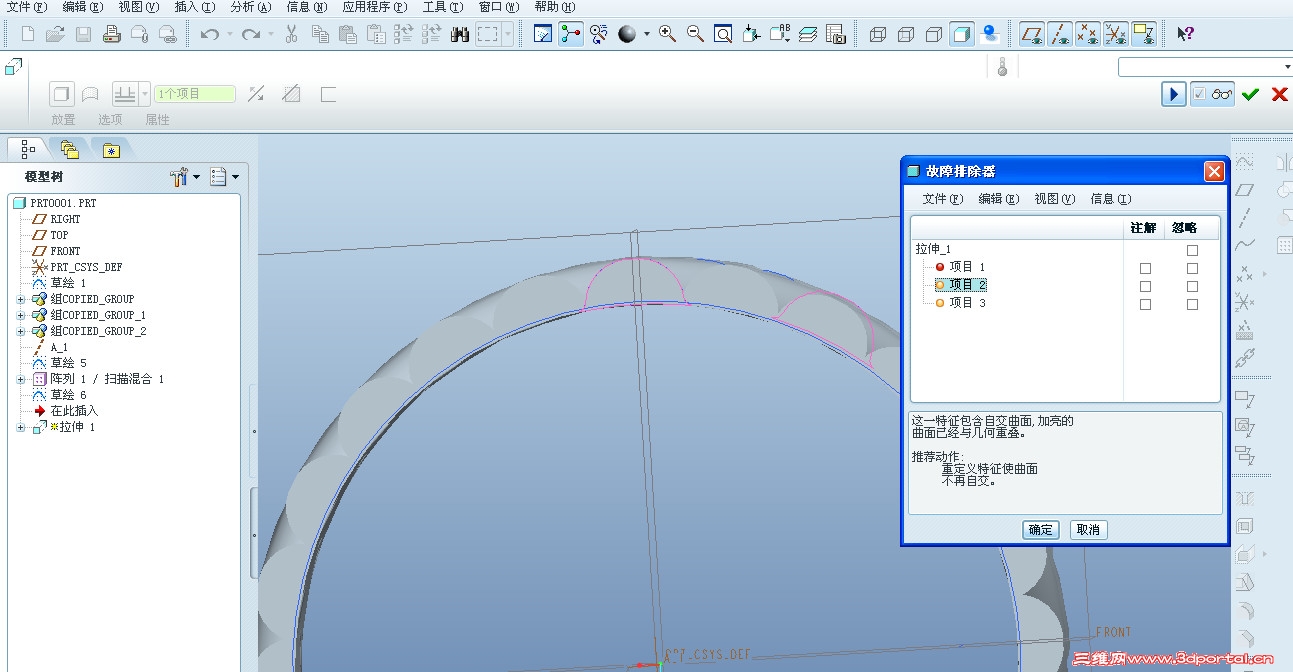Viewport: 1293px width, 672px height.
Task: Expand the 组COPIED_GROUP_1 tree node
Action: pos(21,315)
